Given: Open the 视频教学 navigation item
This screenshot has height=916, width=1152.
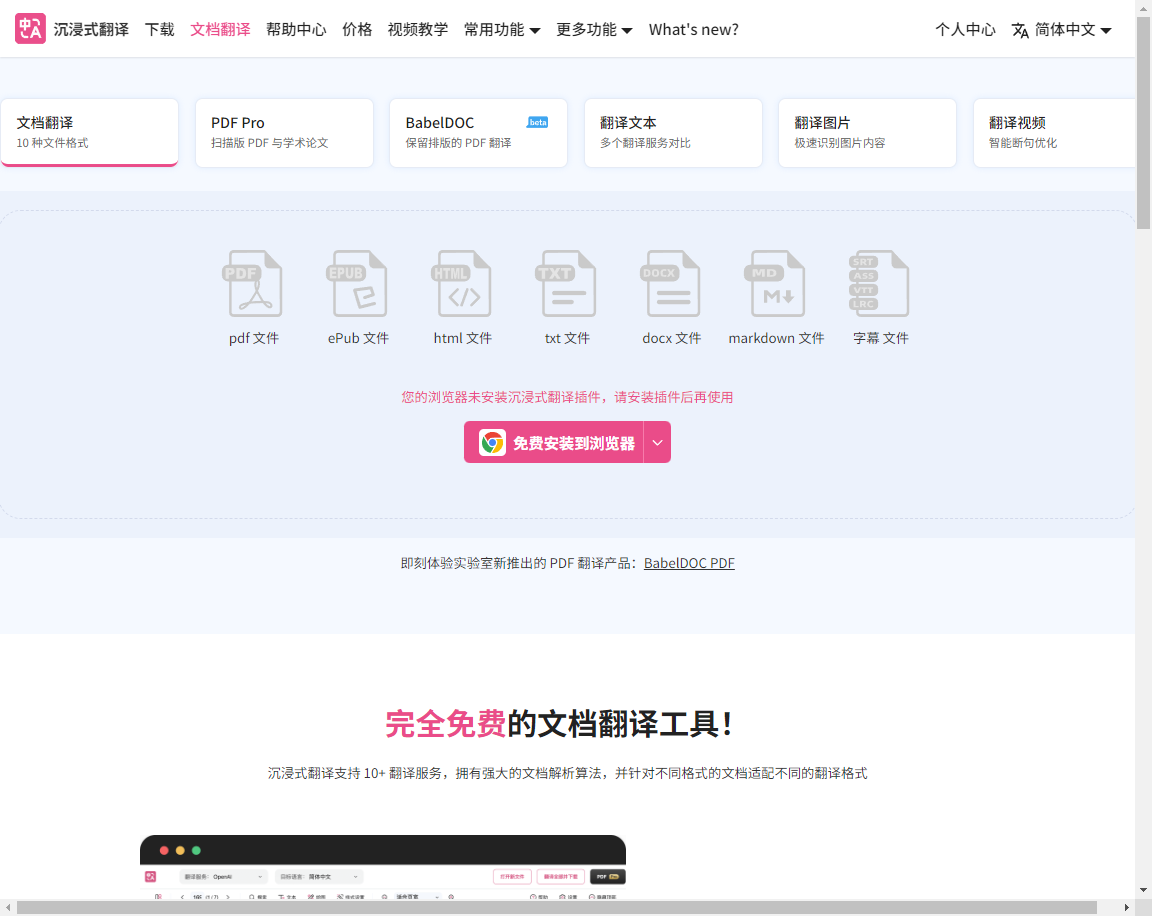Looking at the screenshot, I should pyautogui.click(x=418, y=29).
